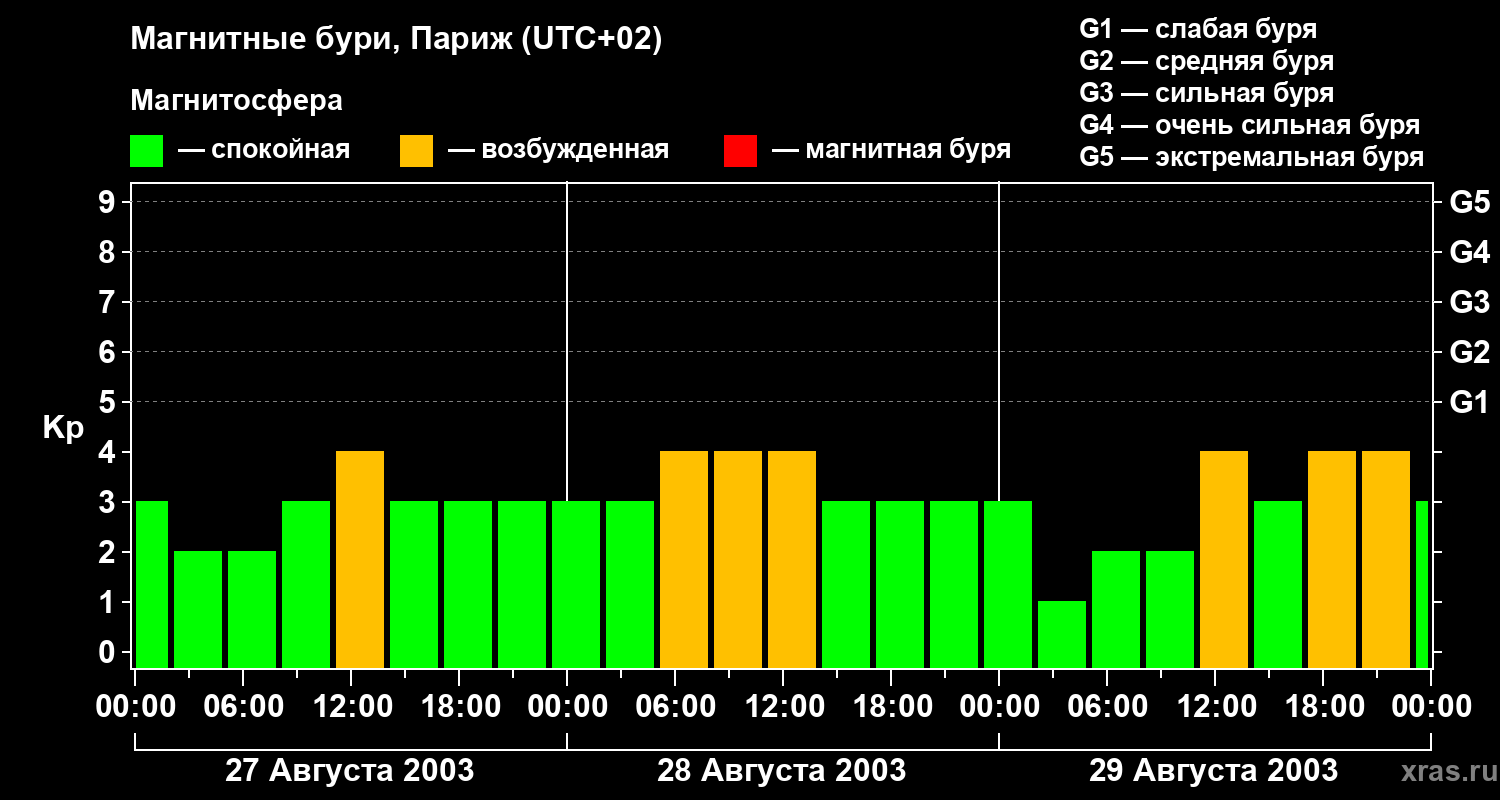Click the '— возбужденная' legend label

559,151
